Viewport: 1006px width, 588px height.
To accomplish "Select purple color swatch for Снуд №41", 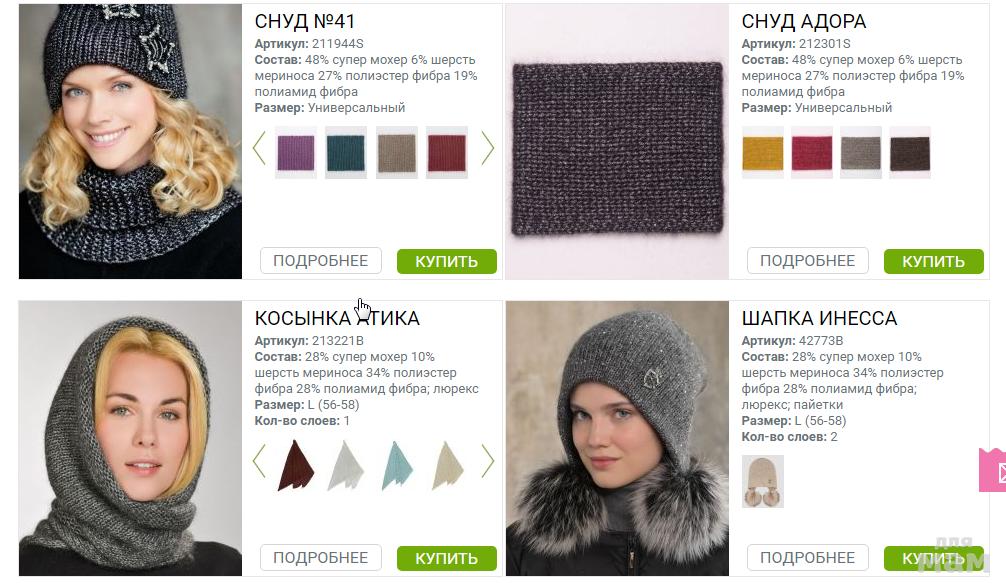I will (x=296, y=152).
